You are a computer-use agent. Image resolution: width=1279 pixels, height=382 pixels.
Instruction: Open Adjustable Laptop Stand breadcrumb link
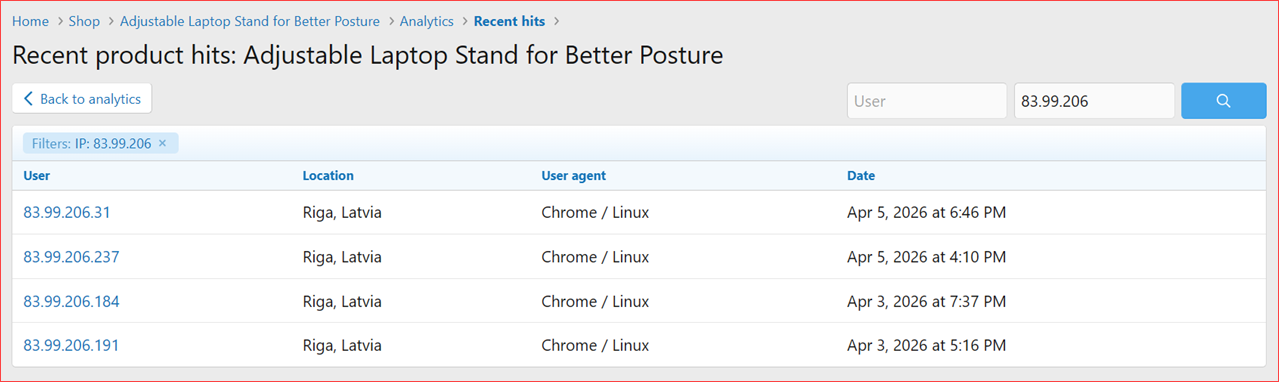pos(250,21)
